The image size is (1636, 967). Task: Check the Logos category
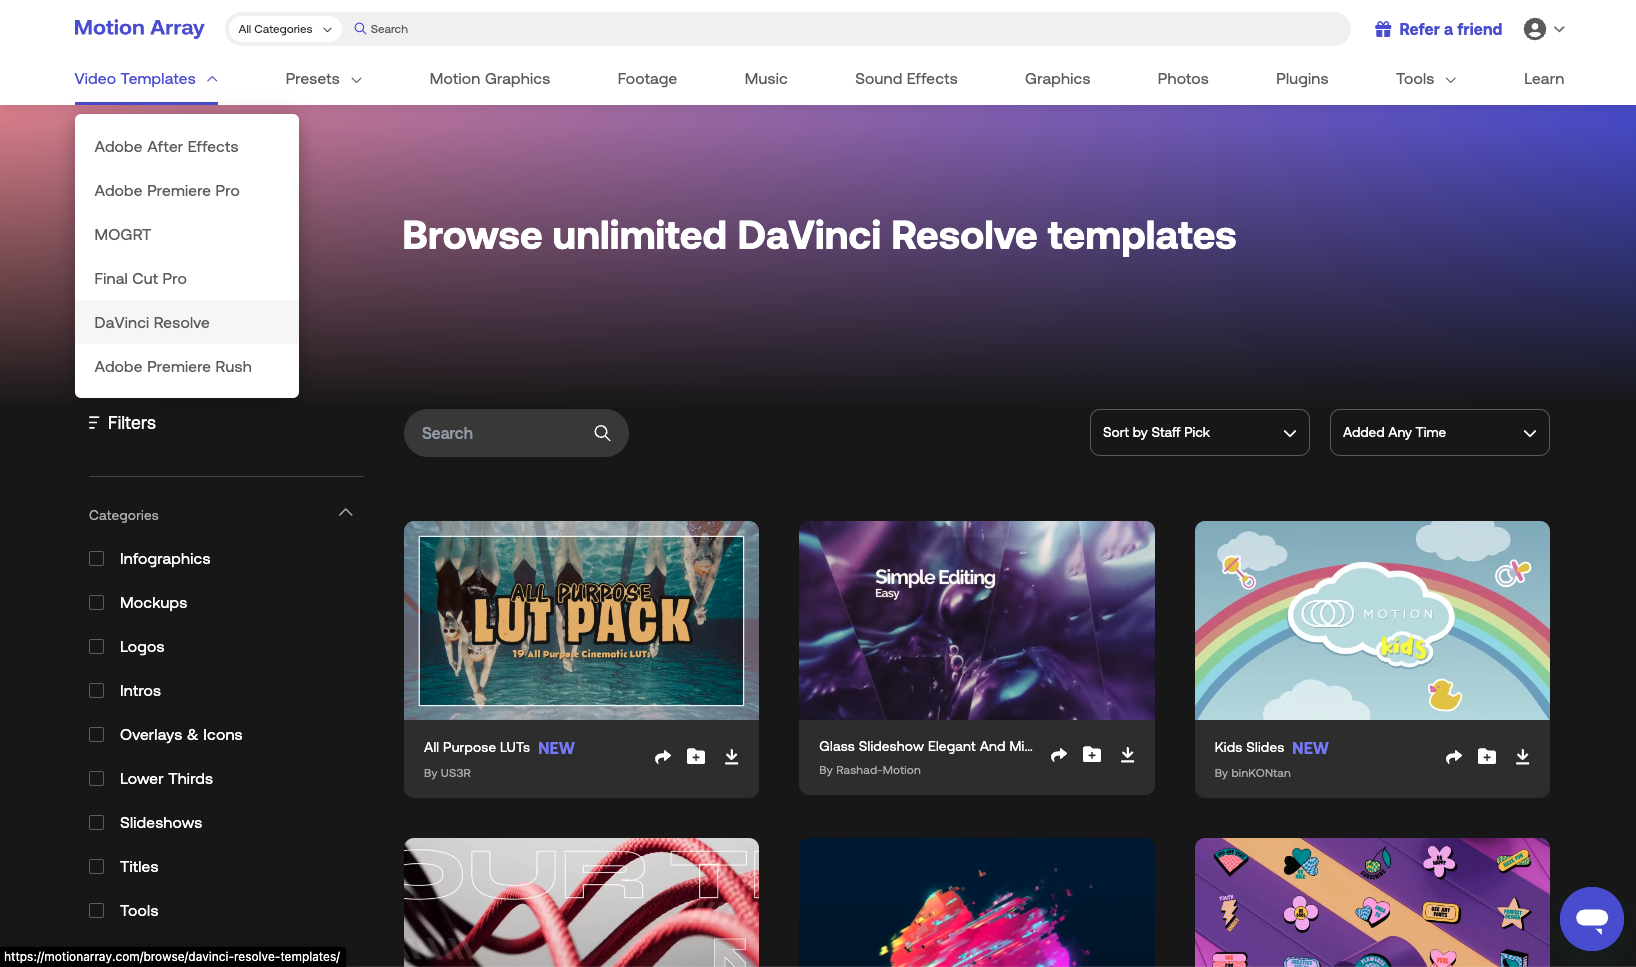tap(97, 647)
